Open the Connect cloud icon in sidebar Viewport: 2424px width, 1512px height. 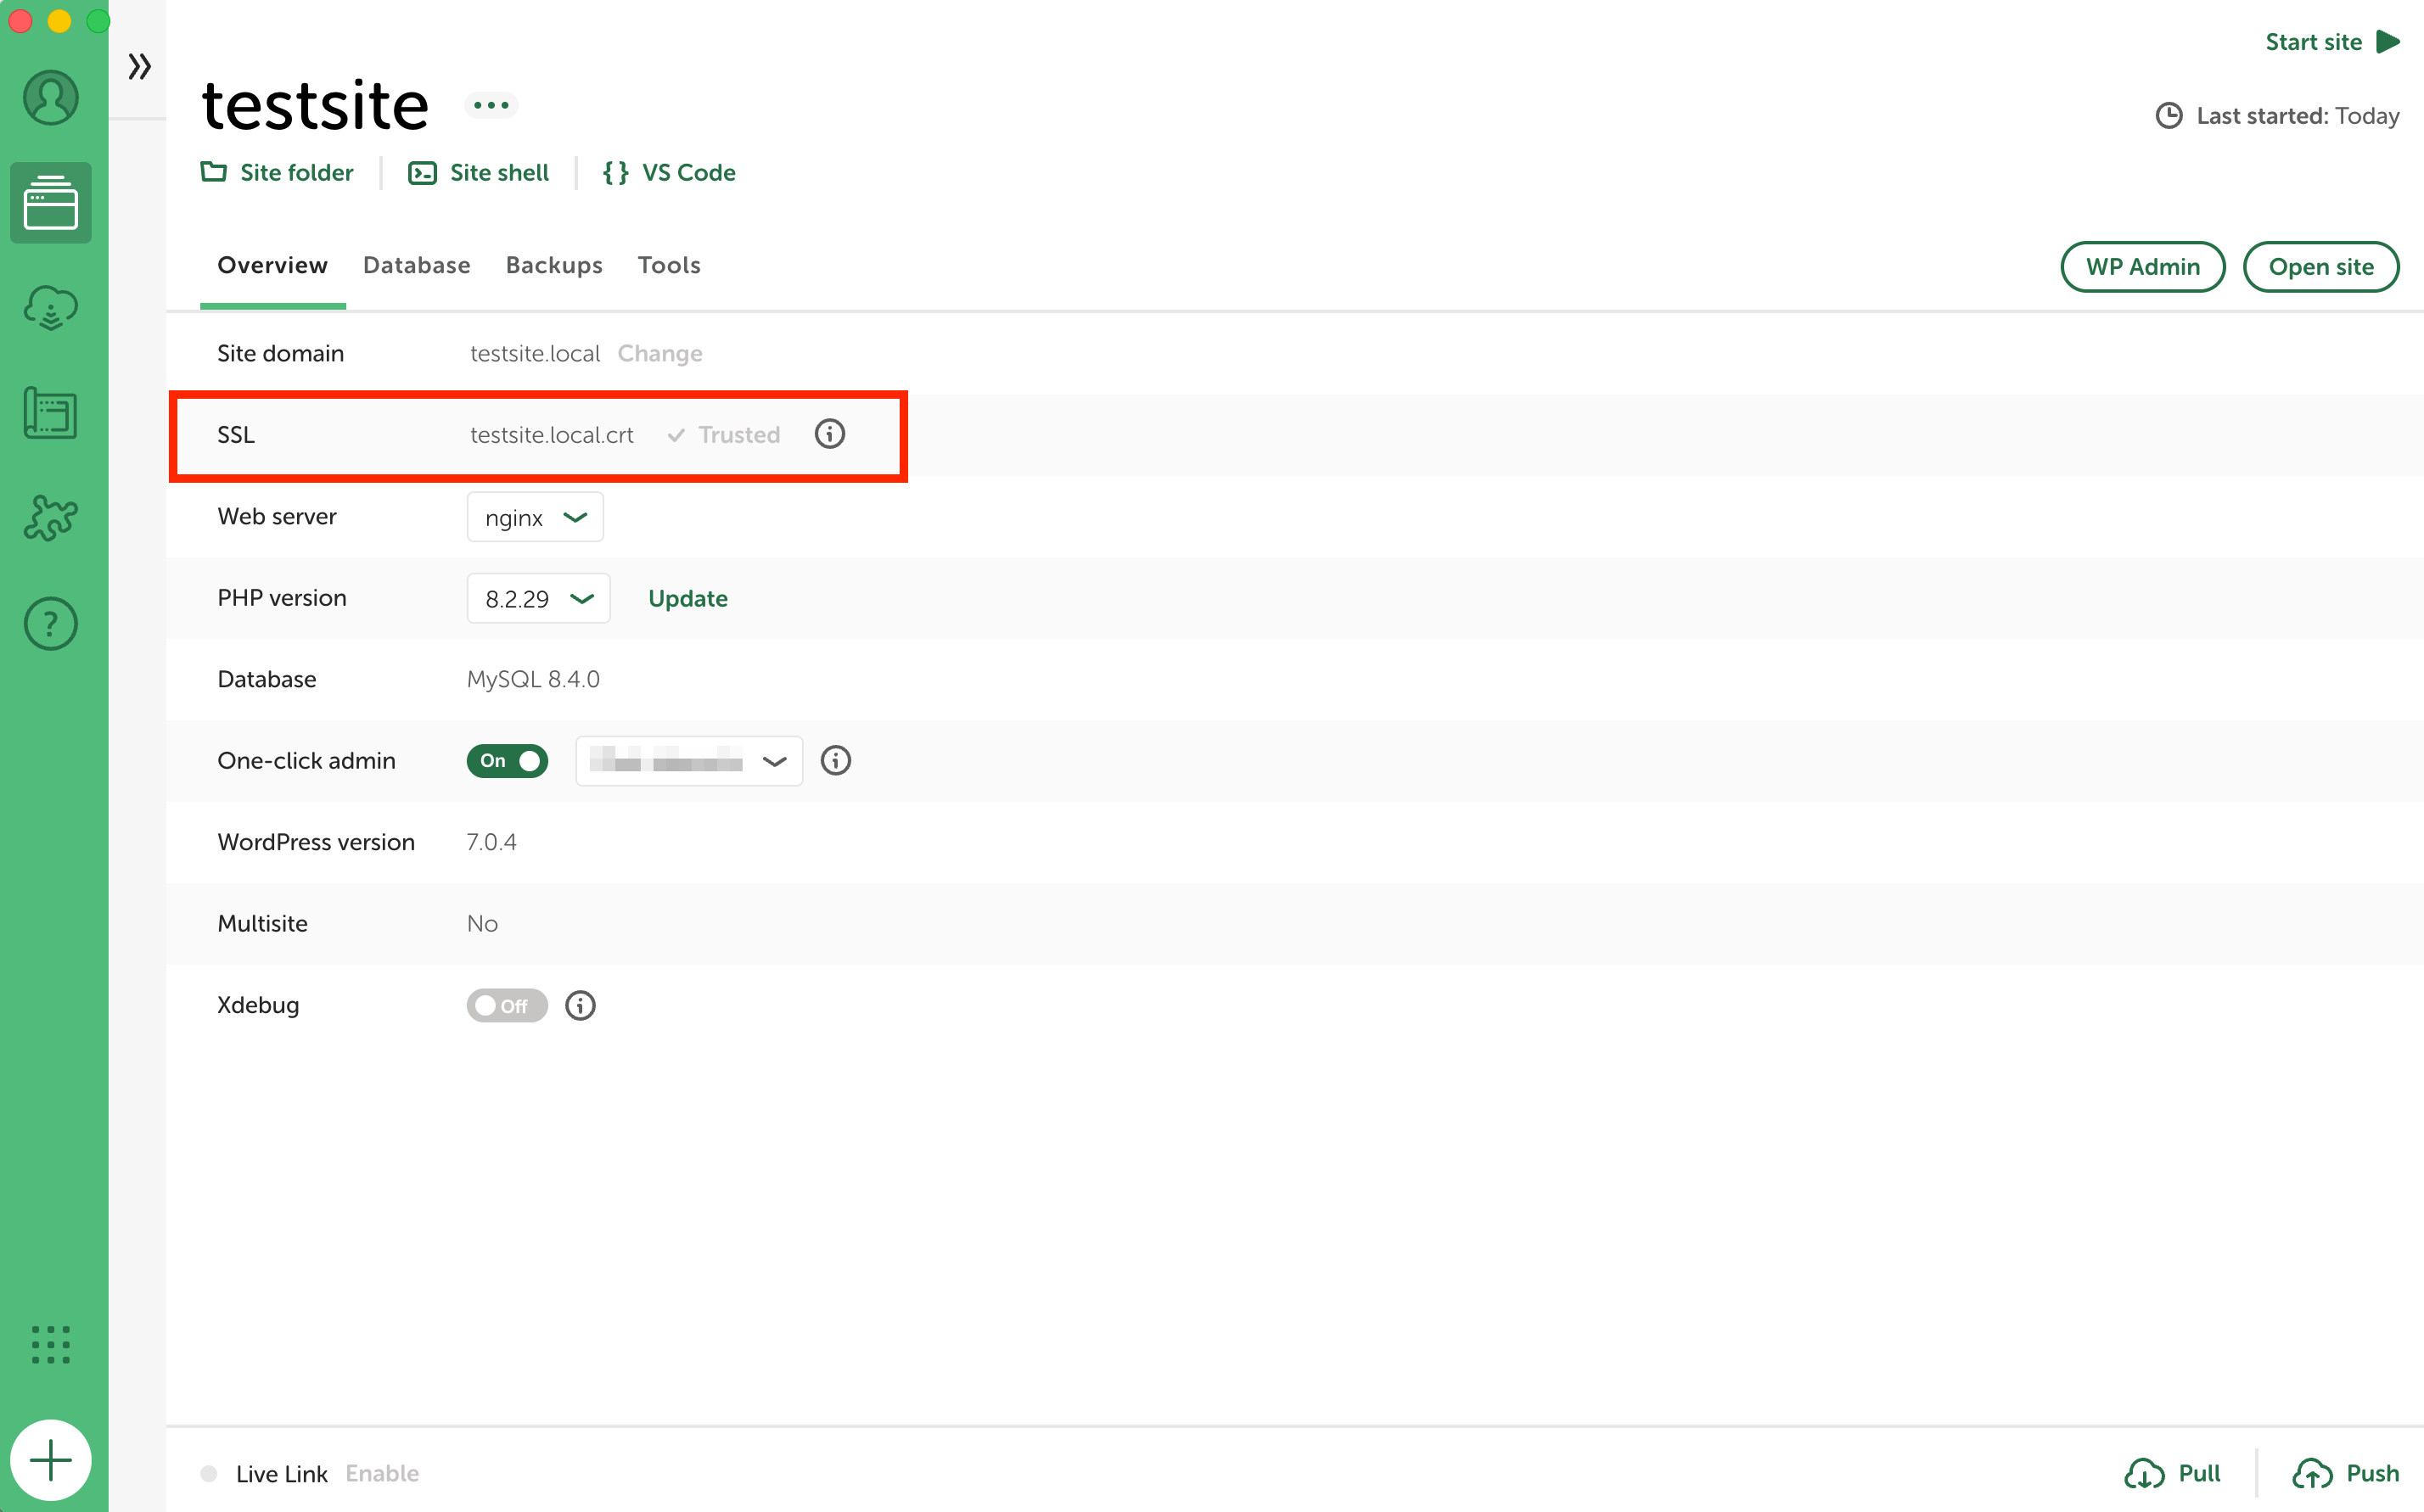51,308
